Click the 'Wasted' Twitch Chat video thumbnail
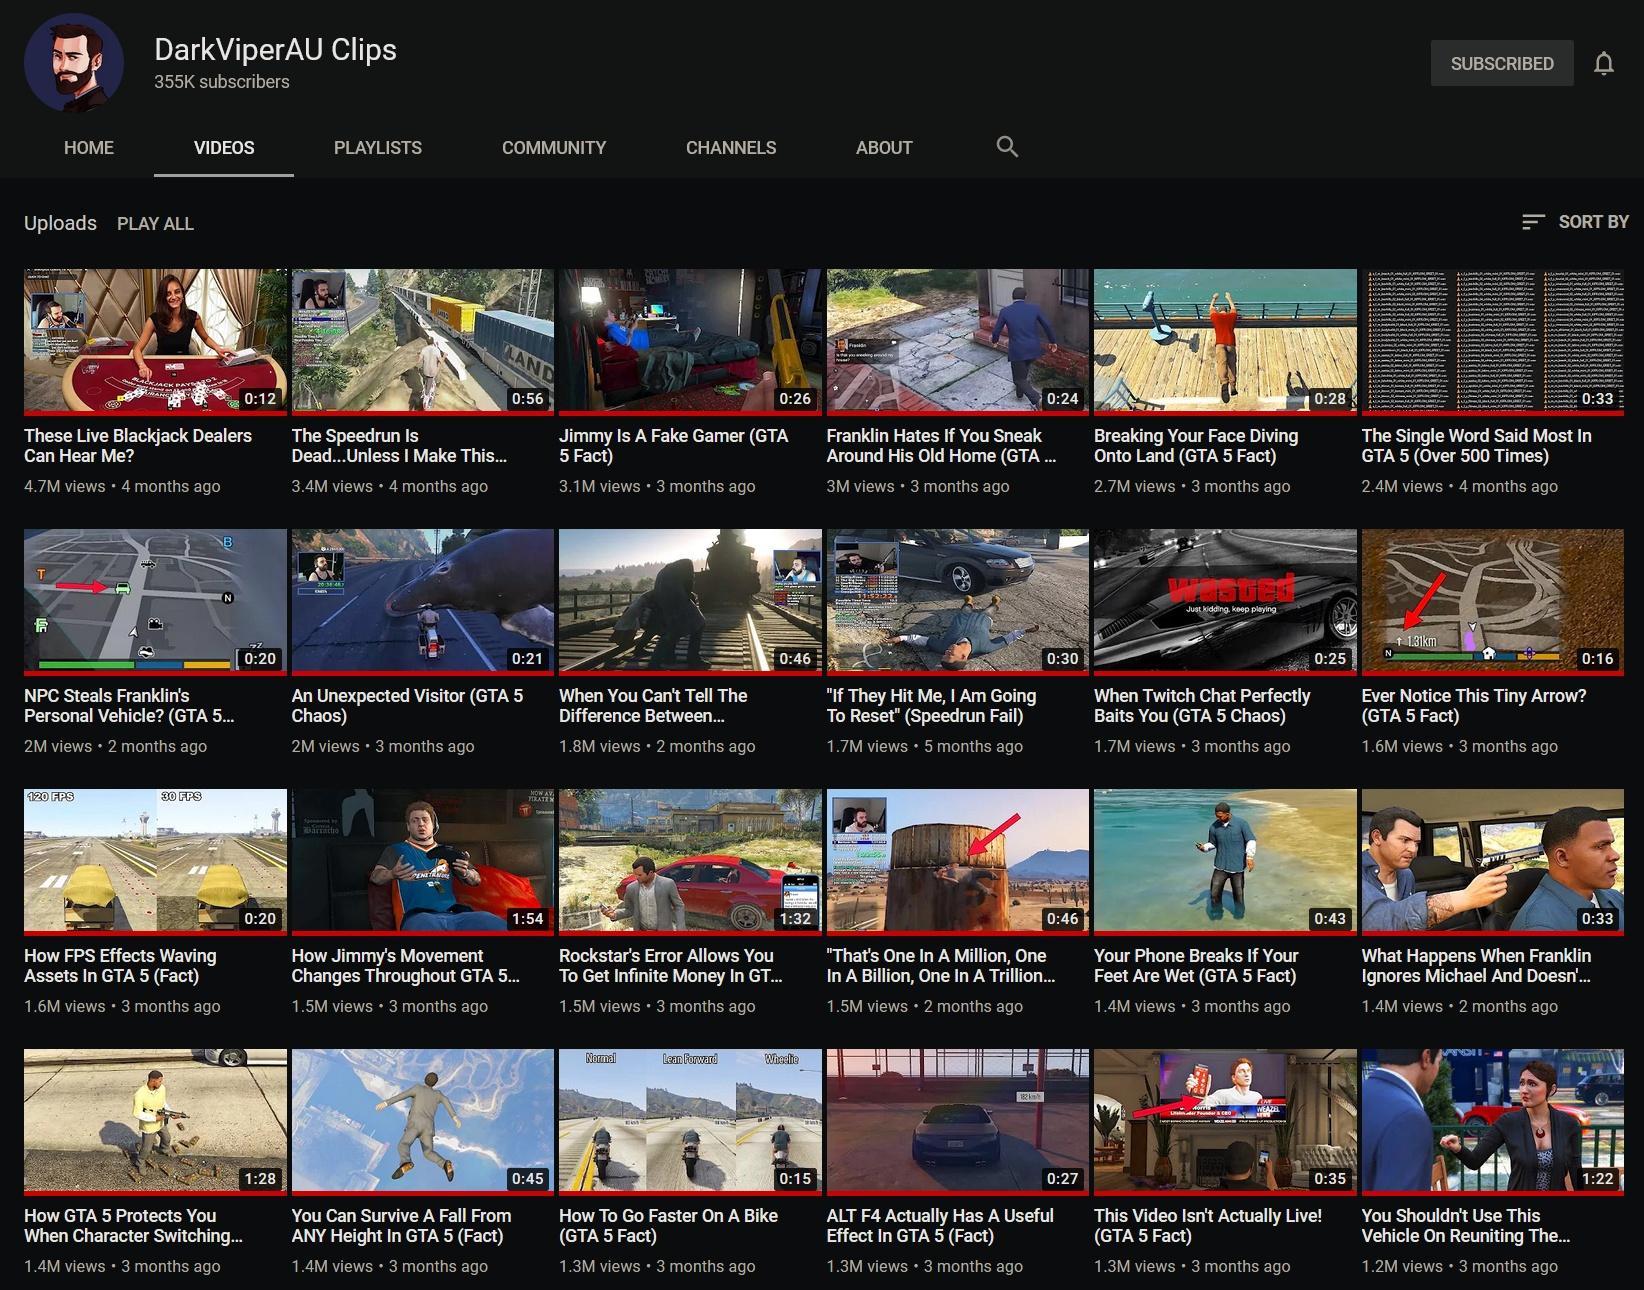This screenshot has width=1644, height=1290. coord(1225,600)
